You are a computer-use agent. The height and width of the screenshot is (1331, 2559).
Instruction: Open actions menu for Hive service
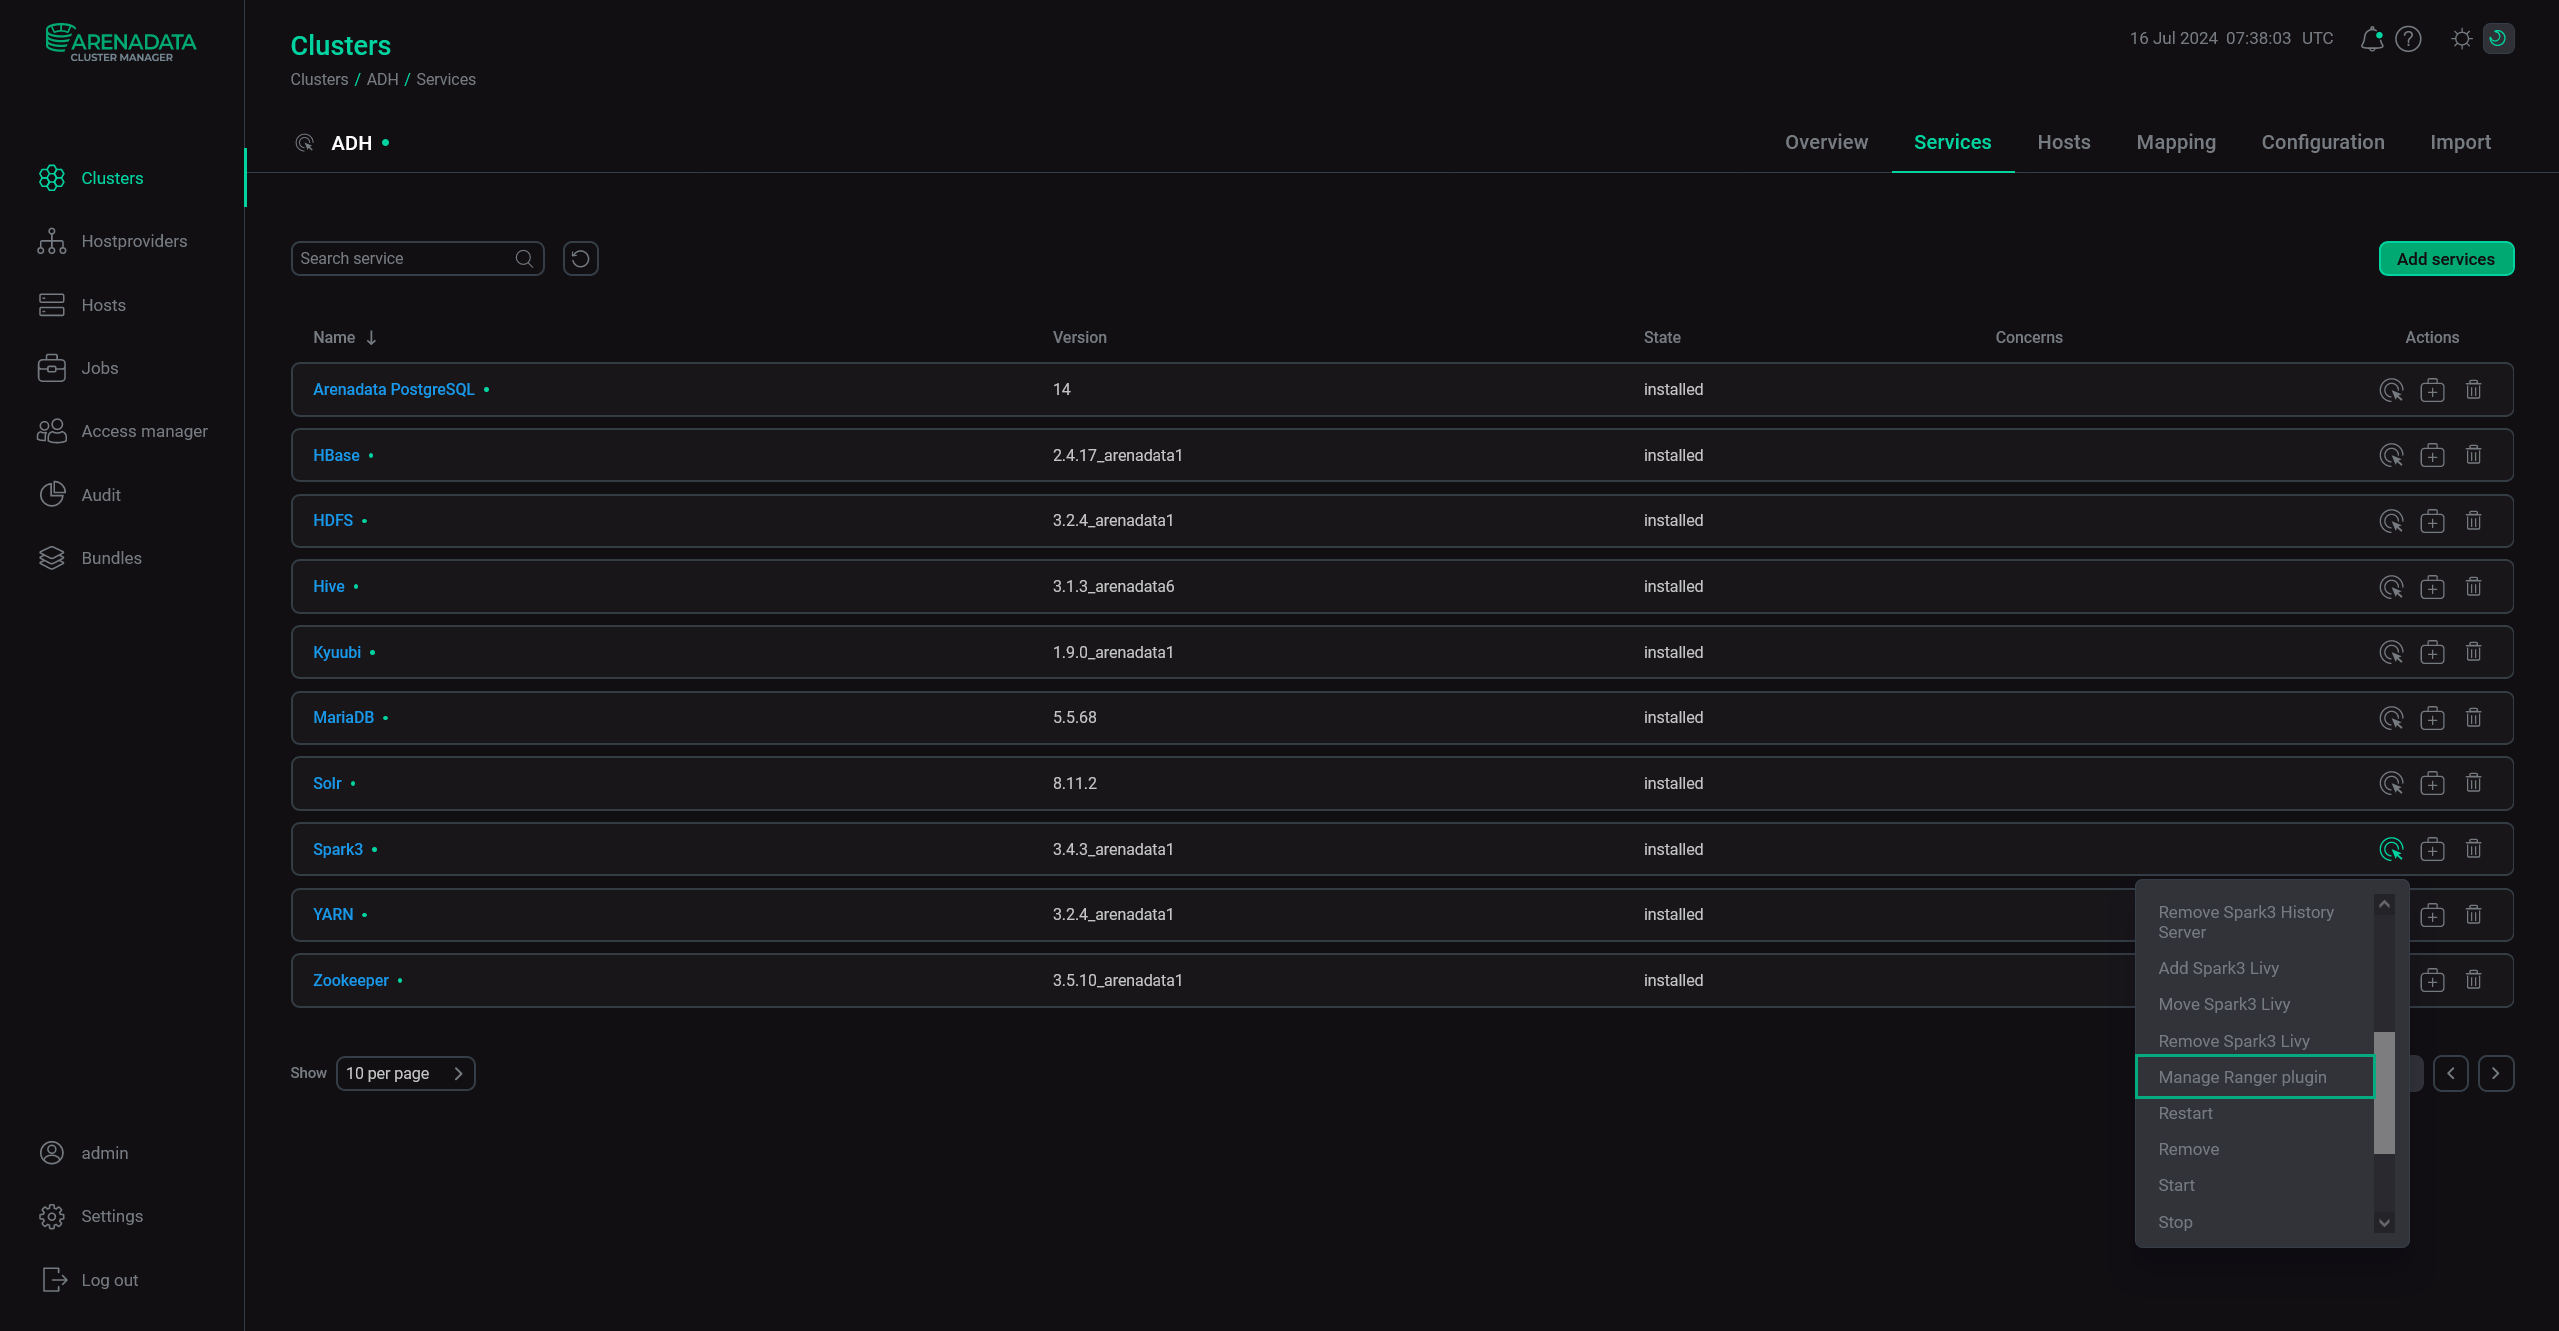click(2391, 587)
